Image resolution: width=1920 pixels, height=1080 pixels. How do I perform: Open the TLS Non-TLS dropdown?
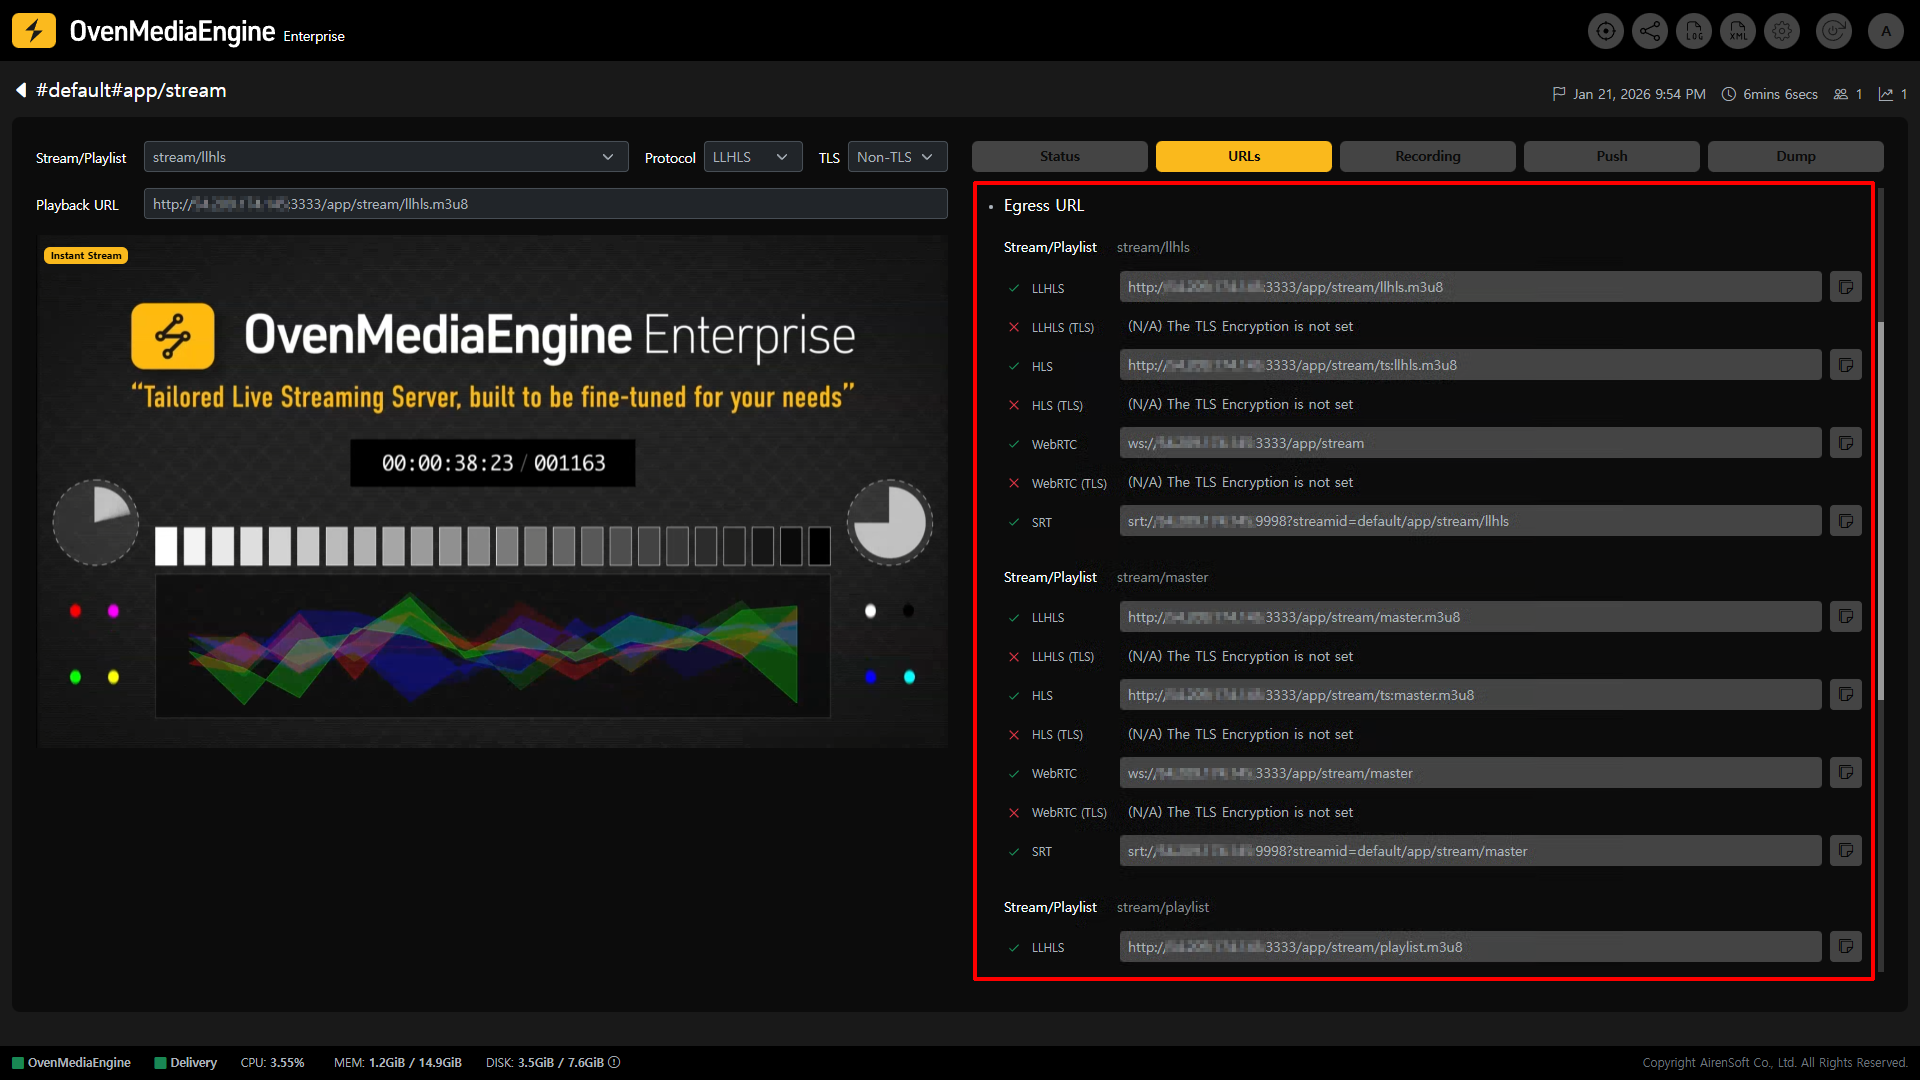(897, 157)
